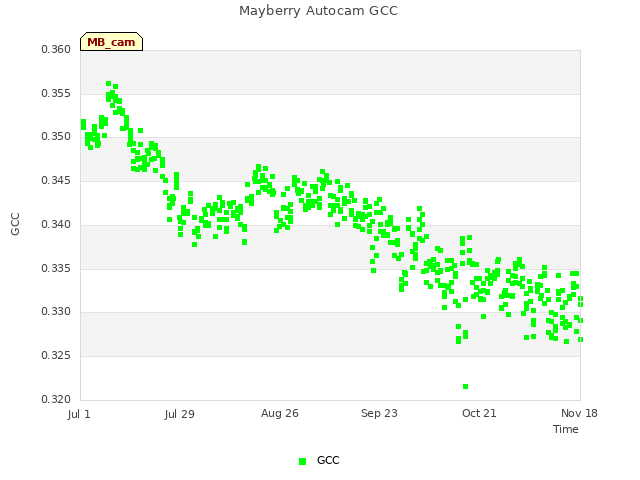Screen dimensions: 640x480
Task: Click the 0.320 y-axis value
Action: (56, 399)
